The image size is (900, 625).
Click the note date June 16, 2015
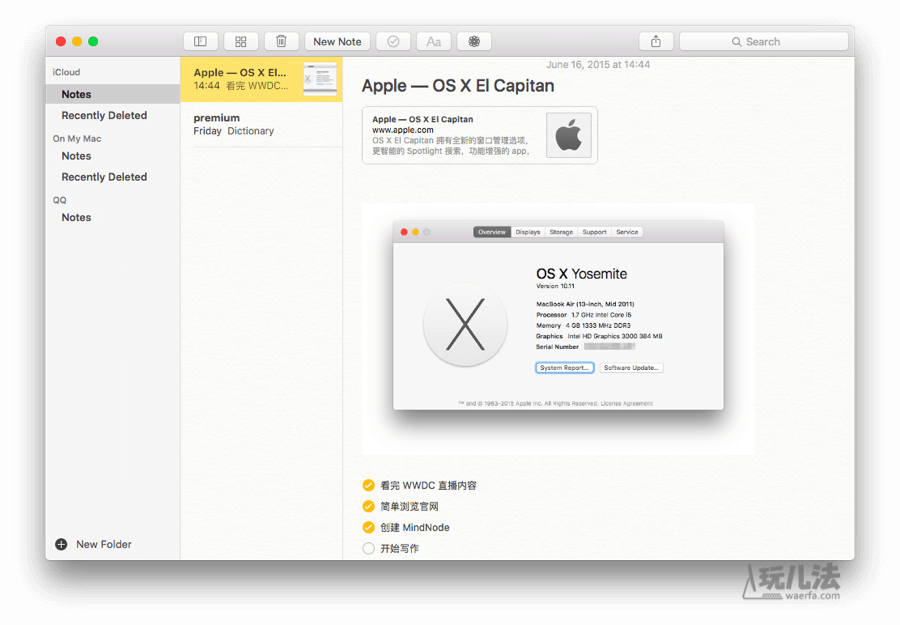coord(598,65)
